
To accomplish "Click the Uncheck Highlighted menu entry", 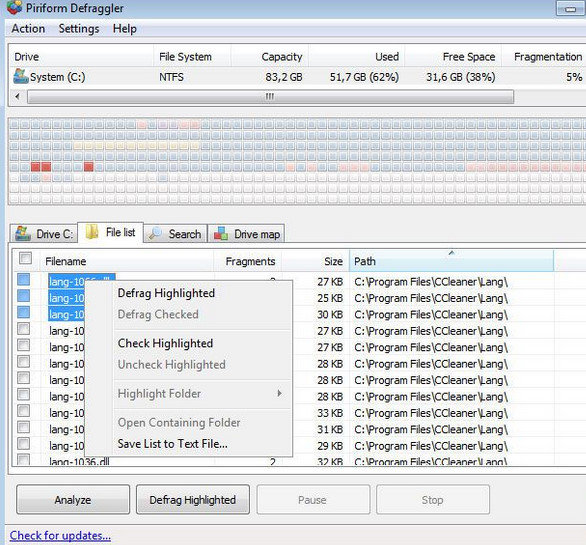I will pos(172,364).
